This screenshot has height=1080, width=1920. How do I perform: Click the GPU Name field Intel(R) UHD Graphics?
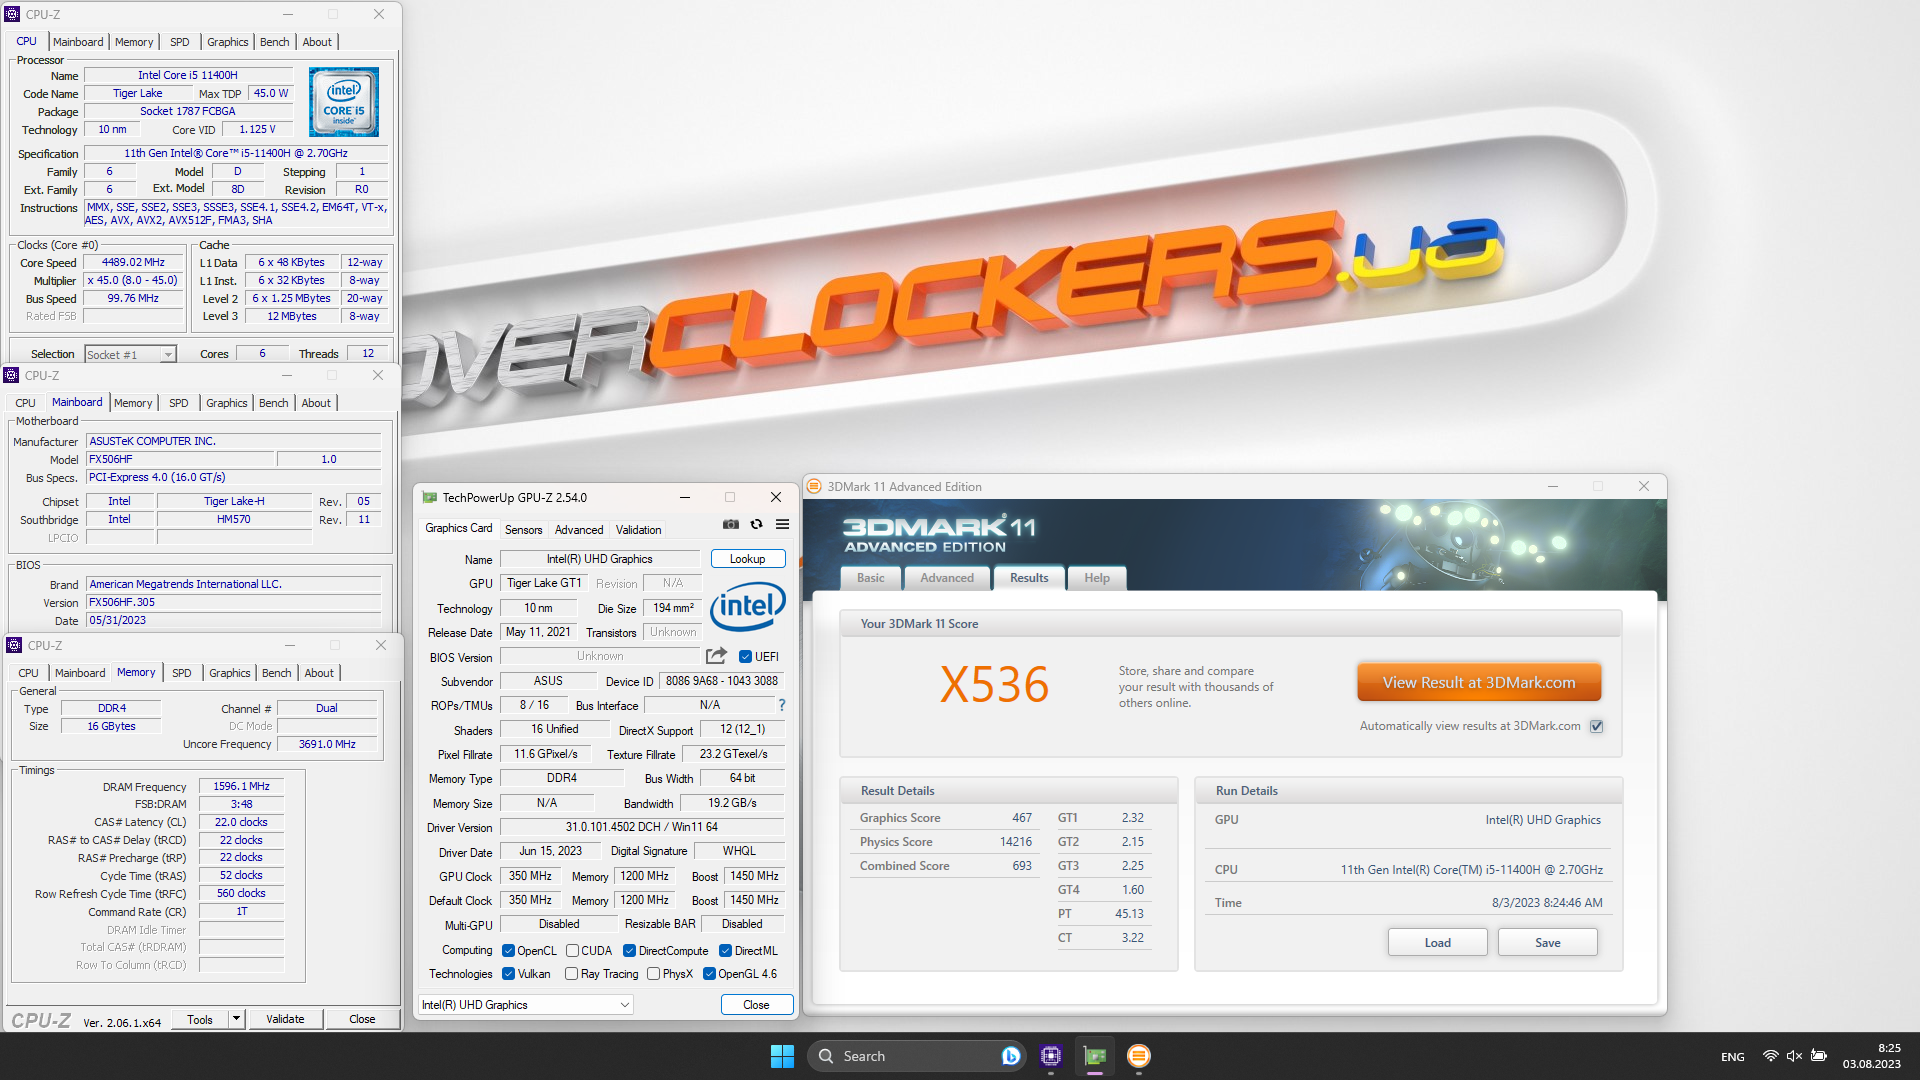tap(600, 559)
